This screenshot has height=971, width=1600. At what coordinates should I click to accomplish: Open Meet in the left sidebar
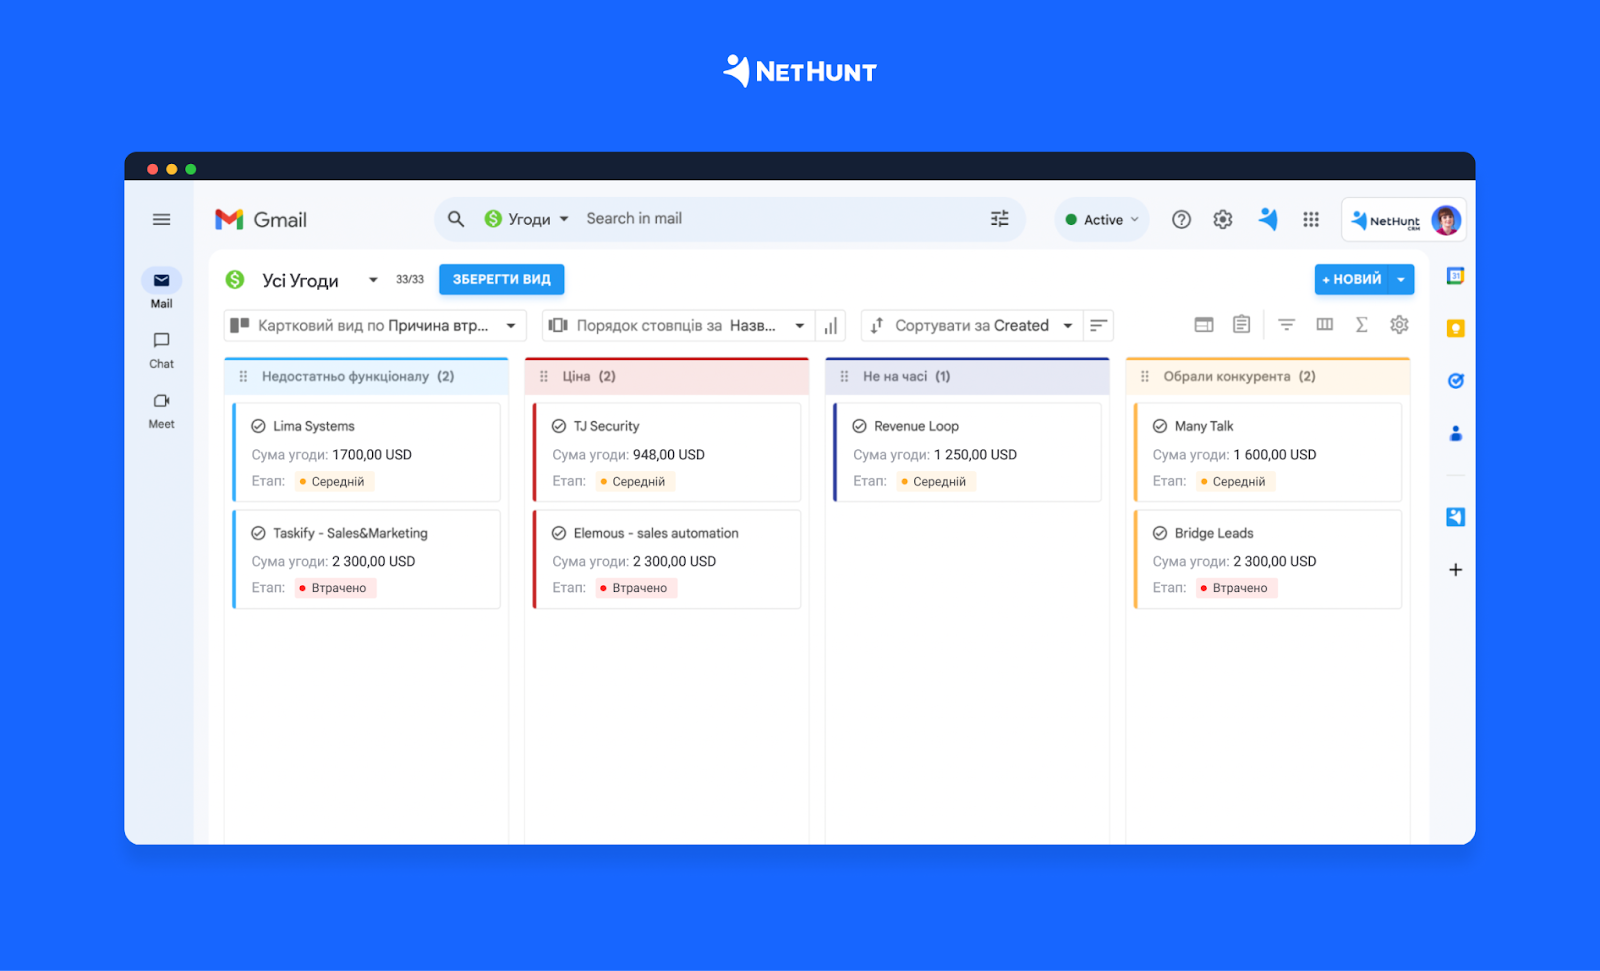click(x=161, y=401)
